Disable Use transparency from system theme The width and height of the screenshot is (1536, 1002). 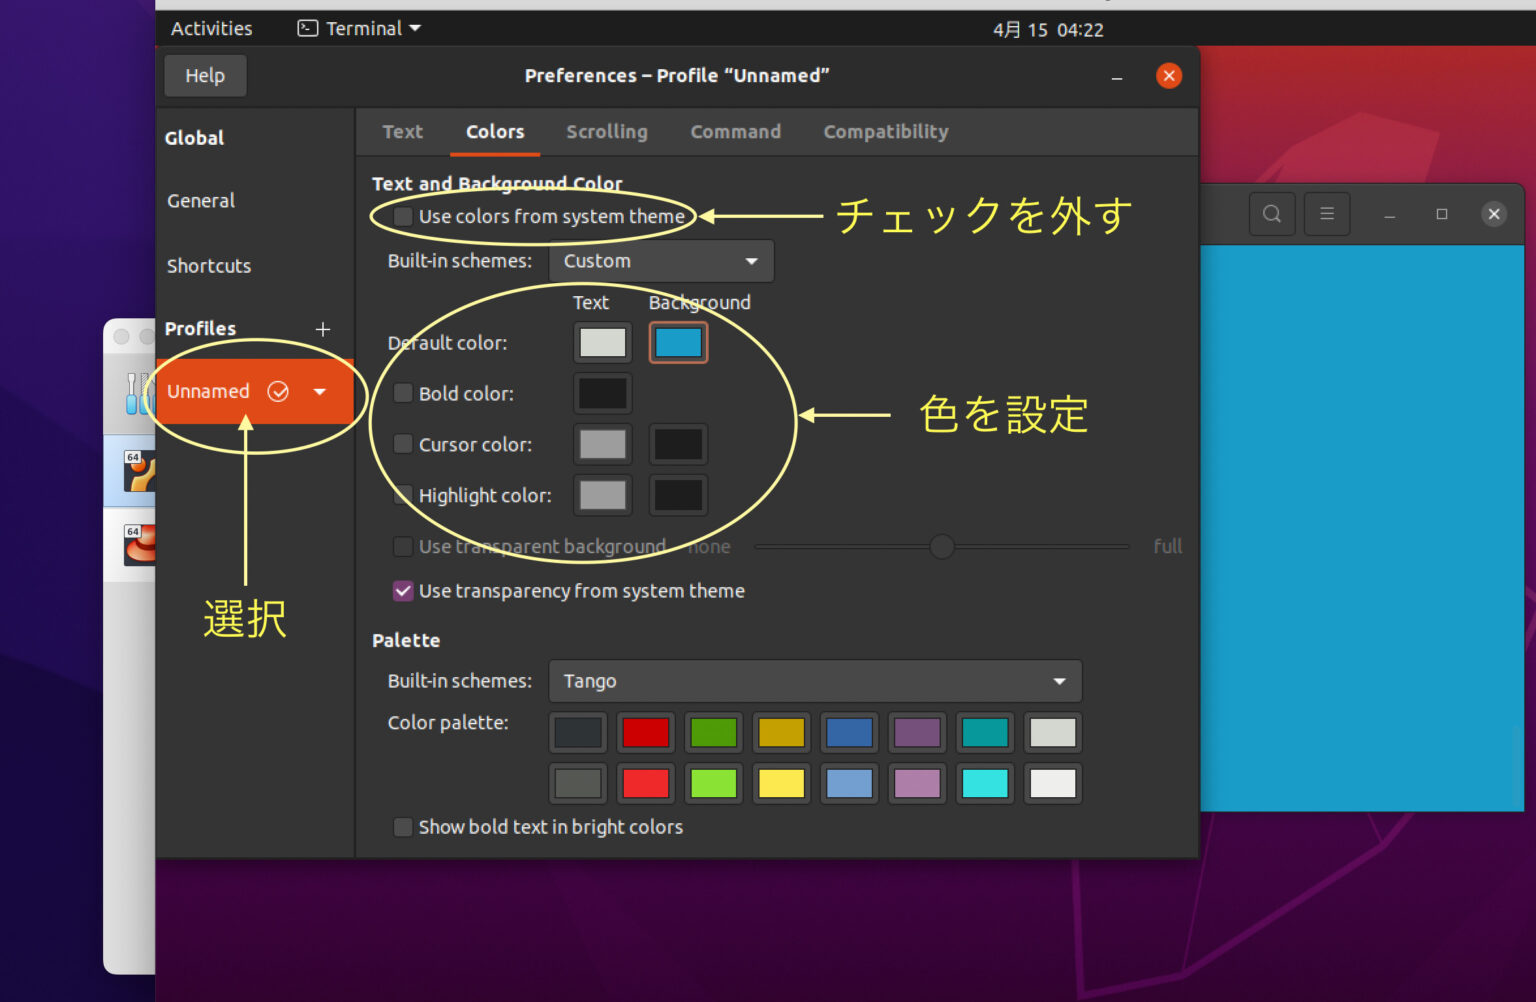point(403,591)
